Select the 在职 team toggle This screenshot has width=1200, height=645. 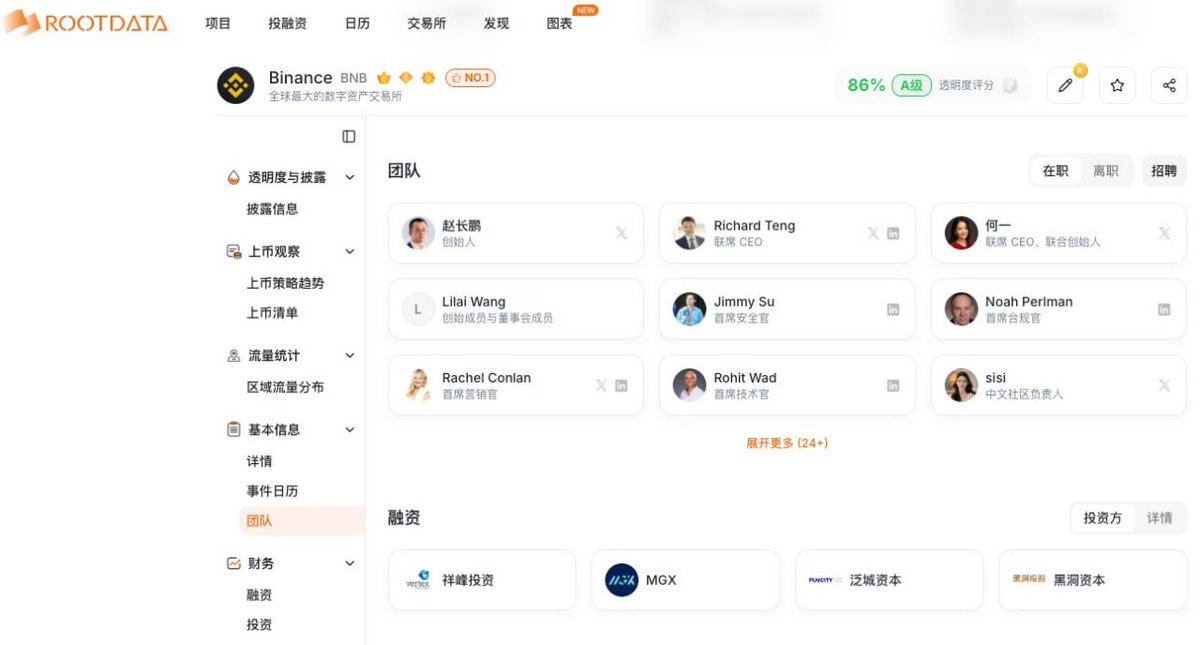click(1056, 171)
